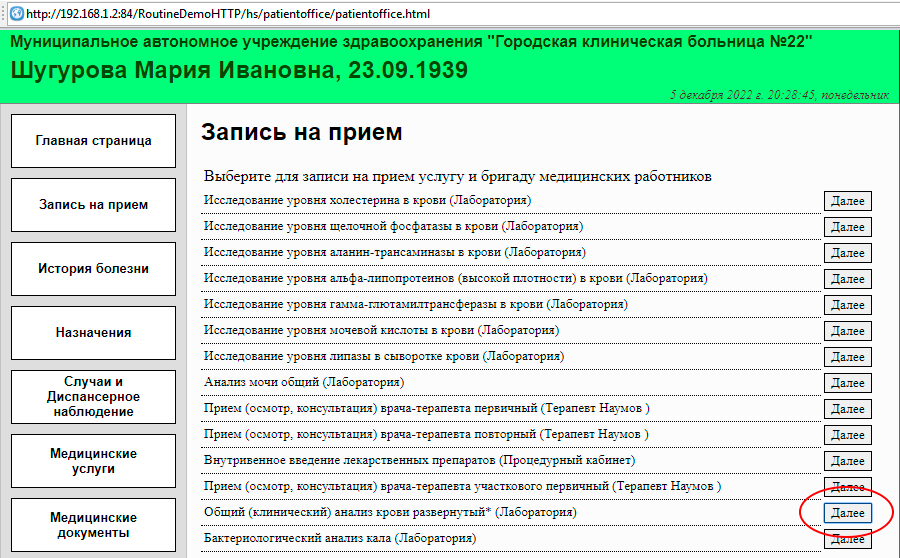This screenshot has height=558, width=900.
Task: Open the Медицинские услуги section
Action: click(93, 461)
